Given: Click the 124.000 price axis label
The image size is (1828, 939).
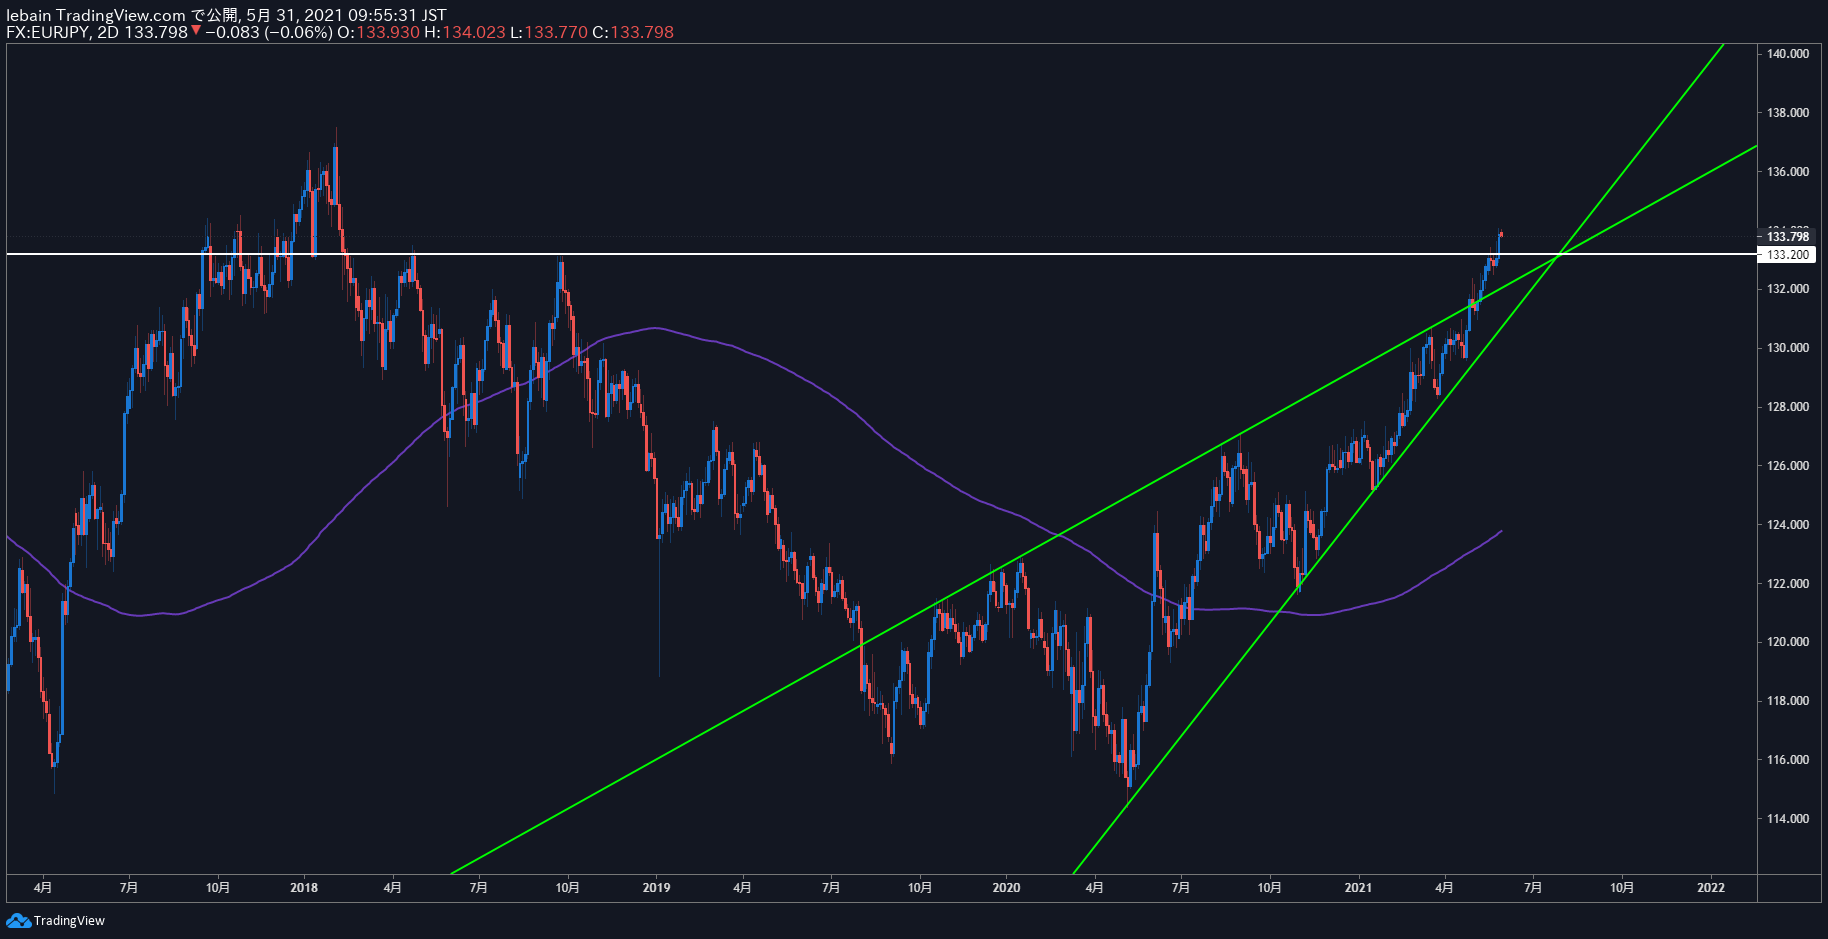Looking at the screenshot, I should [x=1787, y=525].
